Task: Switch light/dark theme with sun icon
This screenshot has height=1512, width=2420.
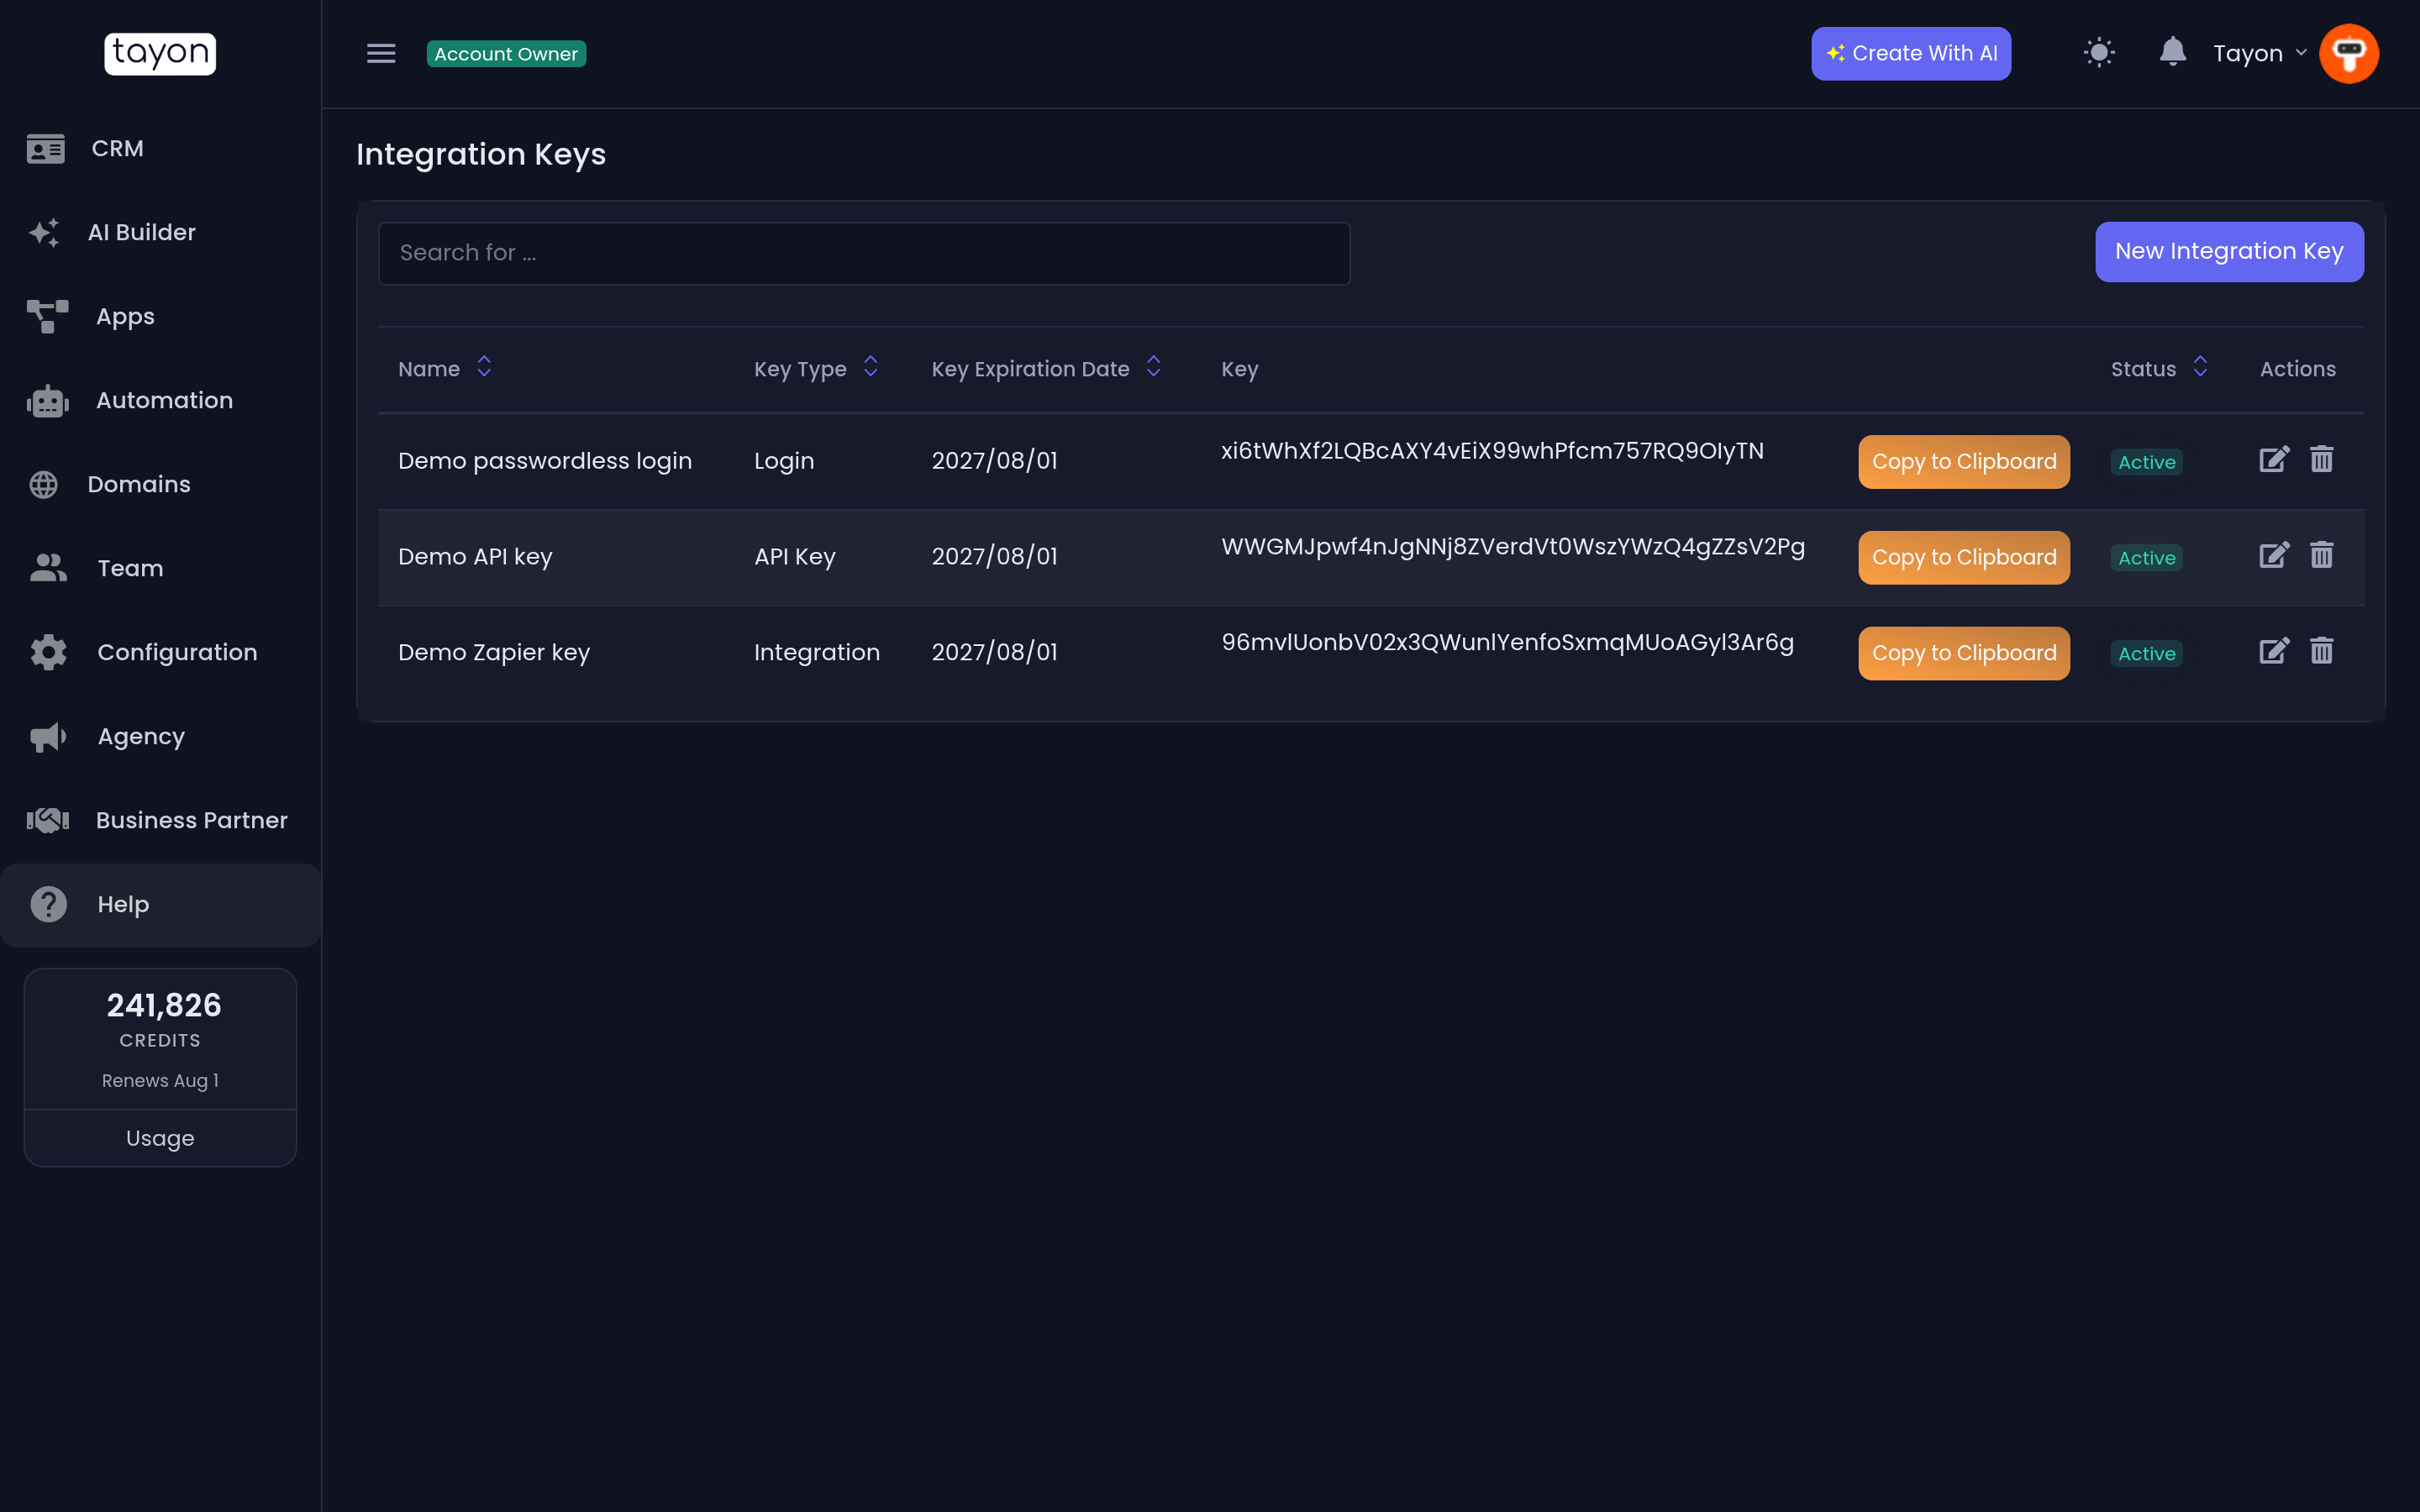Action: click(2099, 52)
